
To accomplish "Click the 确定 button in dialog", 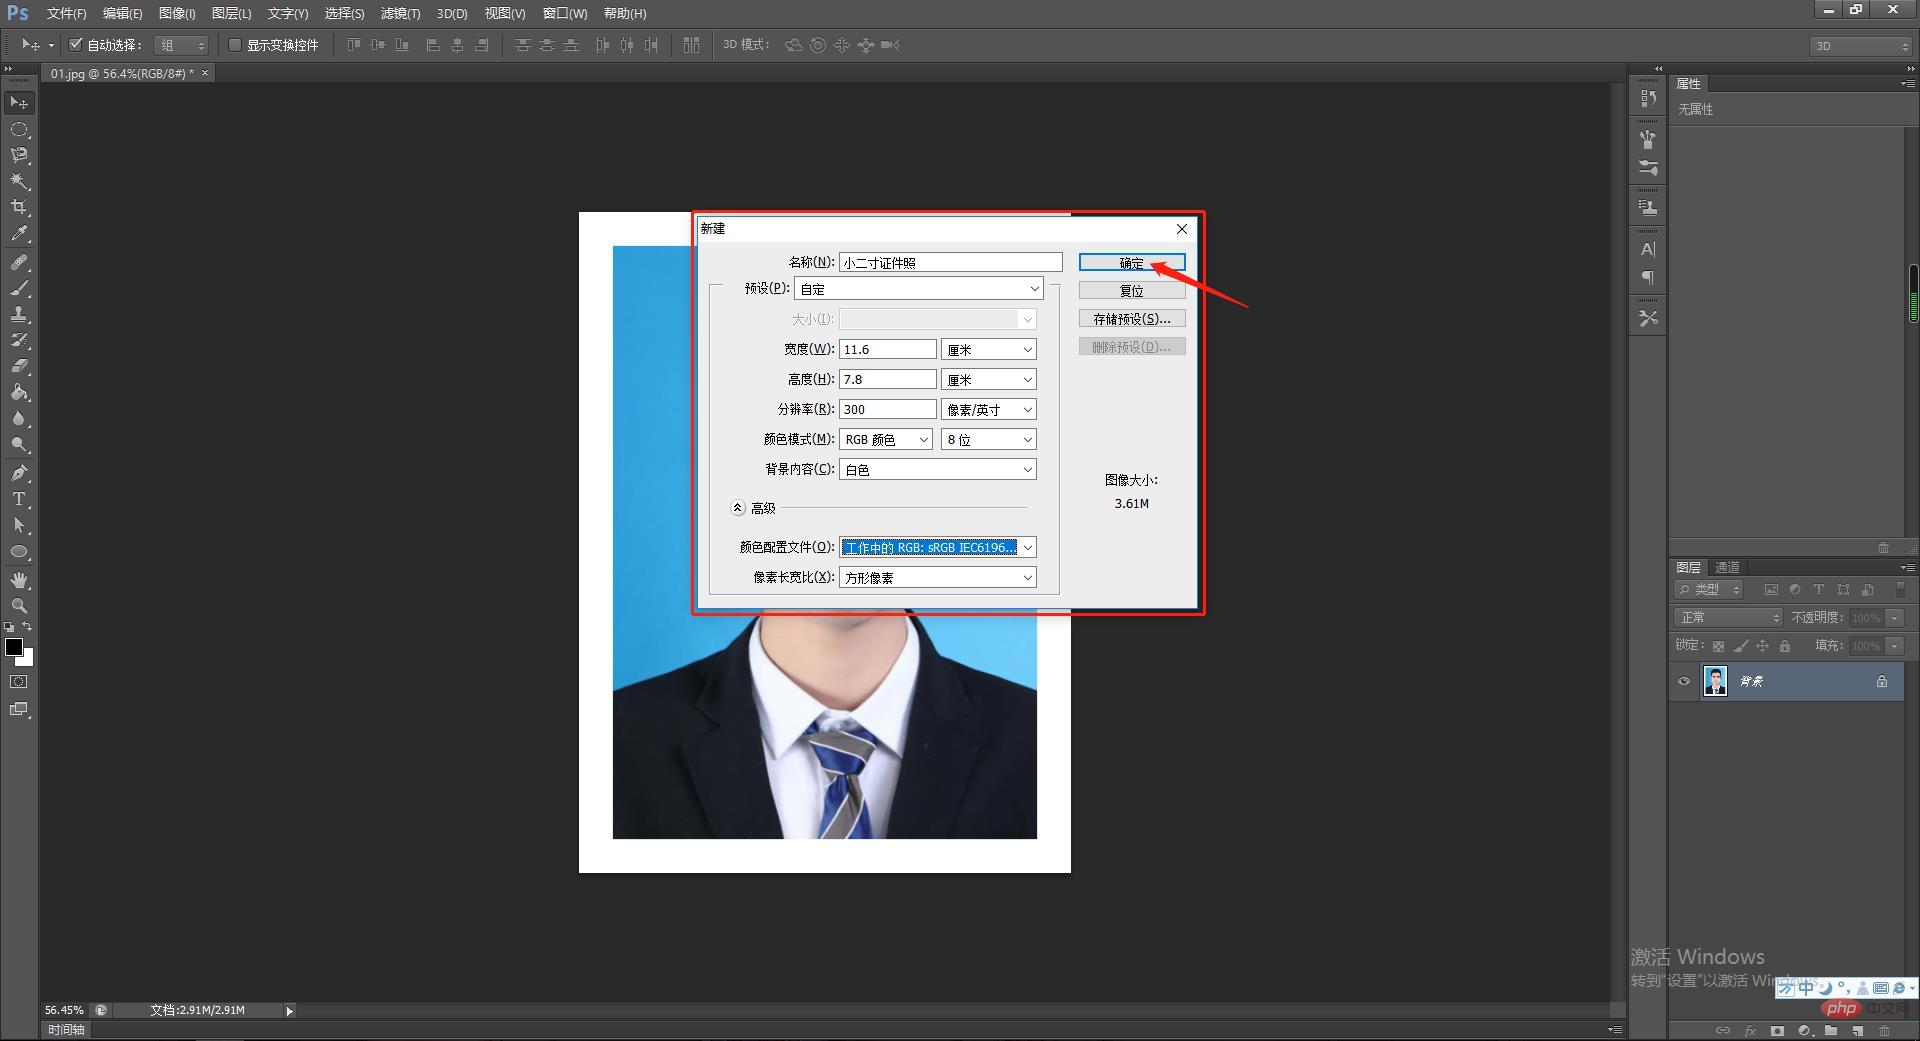I will point(1132,263).
